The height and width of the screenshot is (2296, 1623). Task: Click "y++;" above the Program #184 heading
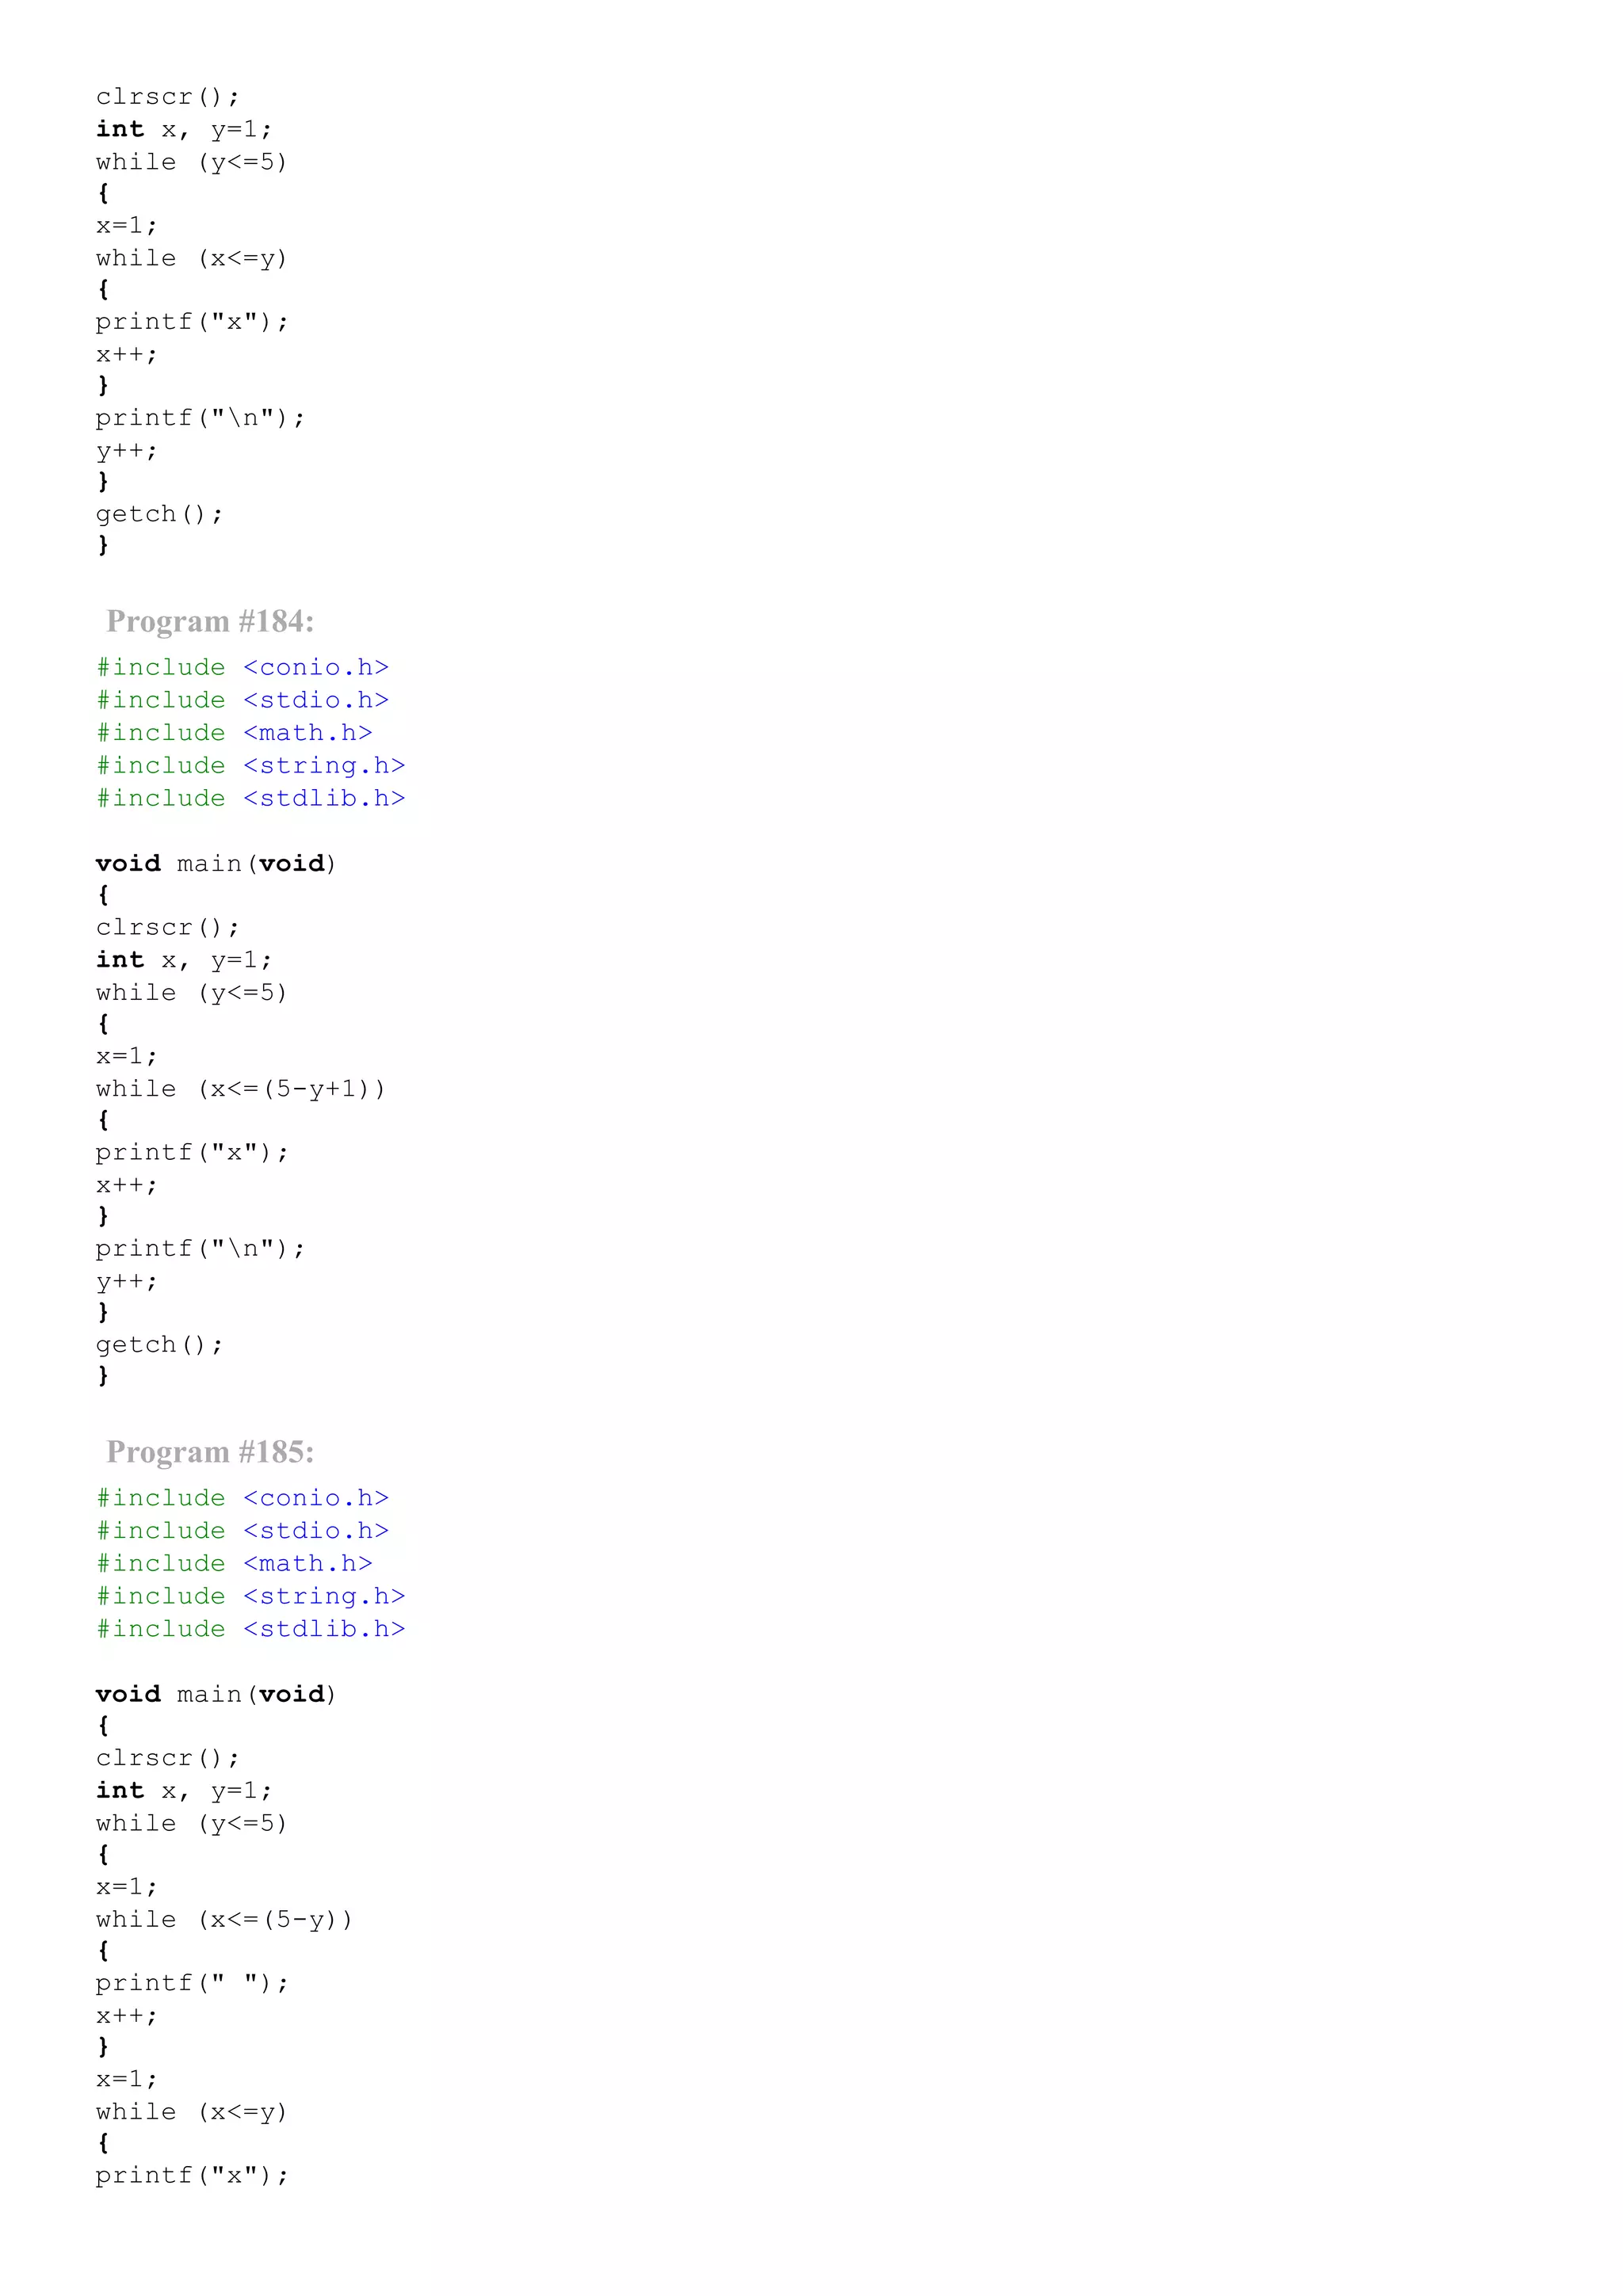(127, 451)
